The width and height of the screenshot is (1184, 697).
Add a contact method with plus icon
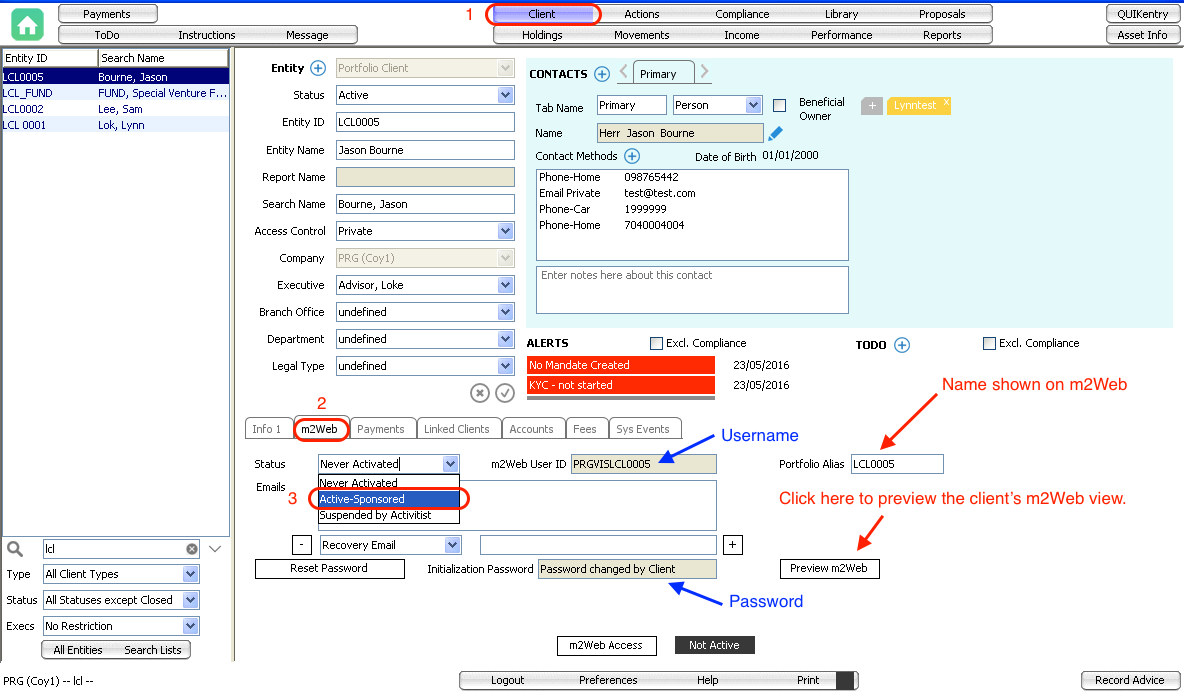tap(632, 156)
